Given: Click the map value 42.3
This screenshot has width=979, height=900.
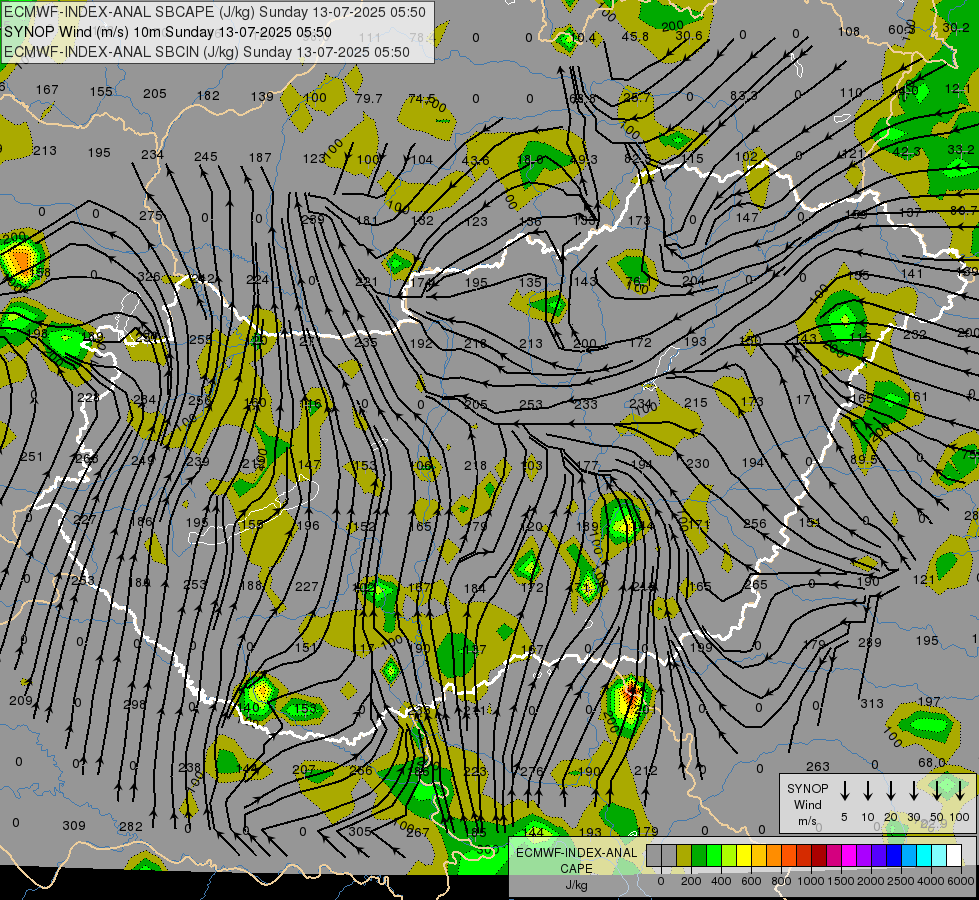Looking at the screenshot, I should (x=907, y=151).
